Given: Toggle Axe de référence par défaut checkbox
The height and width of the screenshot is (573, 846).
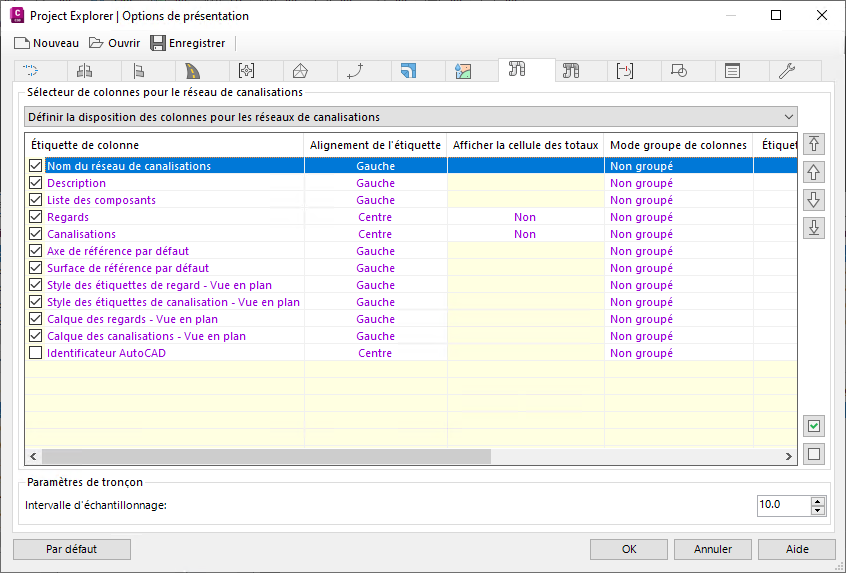Looking at the screenshot, I should click(x=36, y=251).
